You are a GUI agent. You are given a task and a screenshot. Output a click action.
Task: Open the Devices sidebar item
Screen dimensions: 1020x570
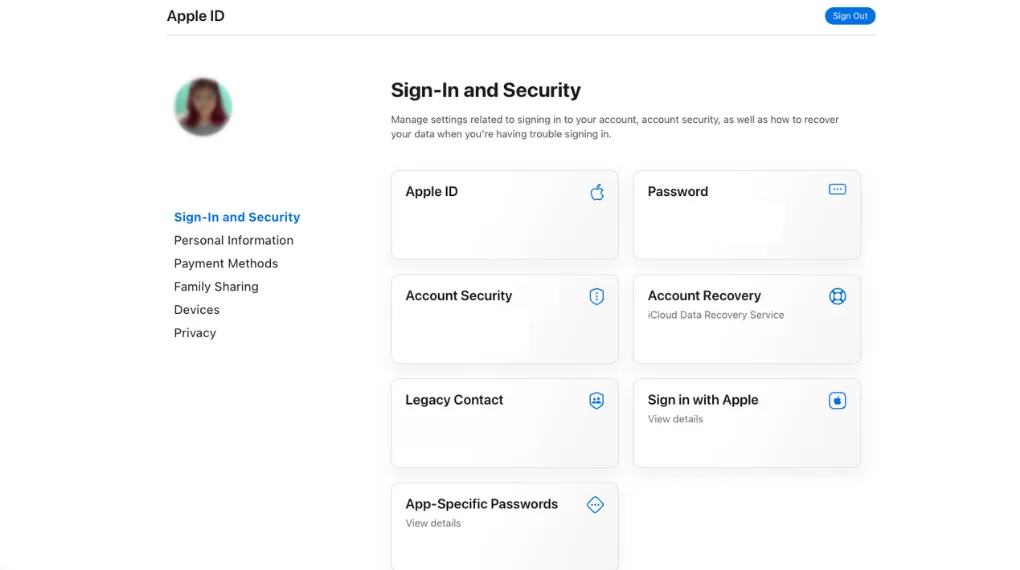pos(196,310)
